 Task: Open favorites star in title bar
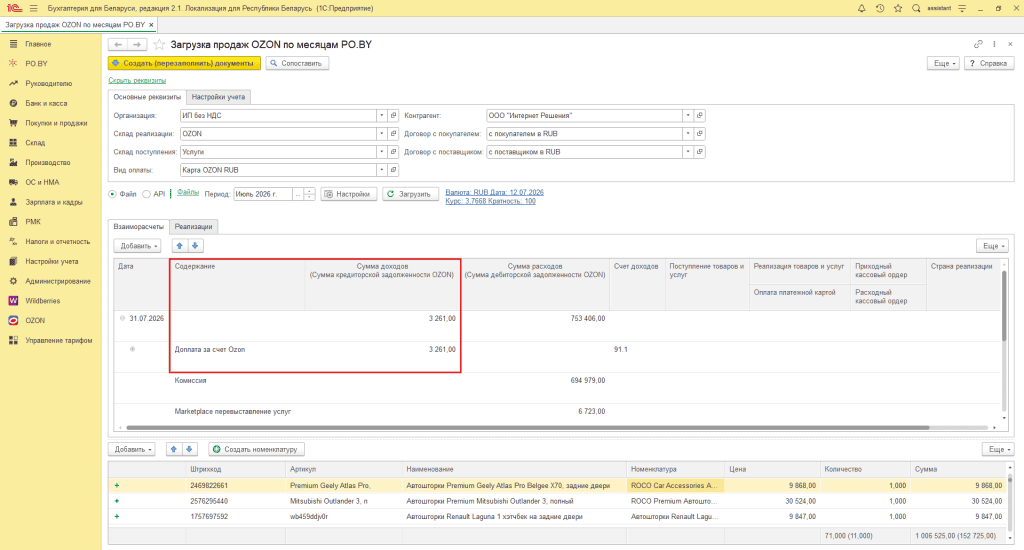898,8
